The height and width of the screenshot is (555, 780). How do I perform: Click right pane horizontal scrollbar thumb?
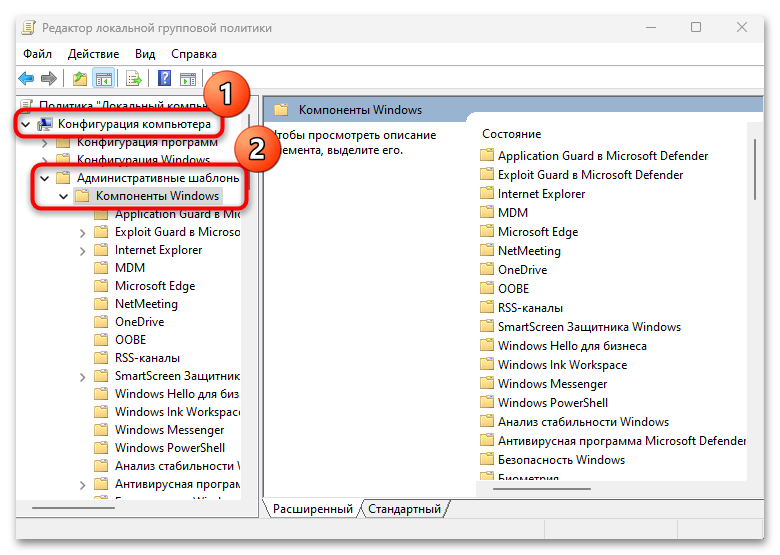[x=542, y=489]
